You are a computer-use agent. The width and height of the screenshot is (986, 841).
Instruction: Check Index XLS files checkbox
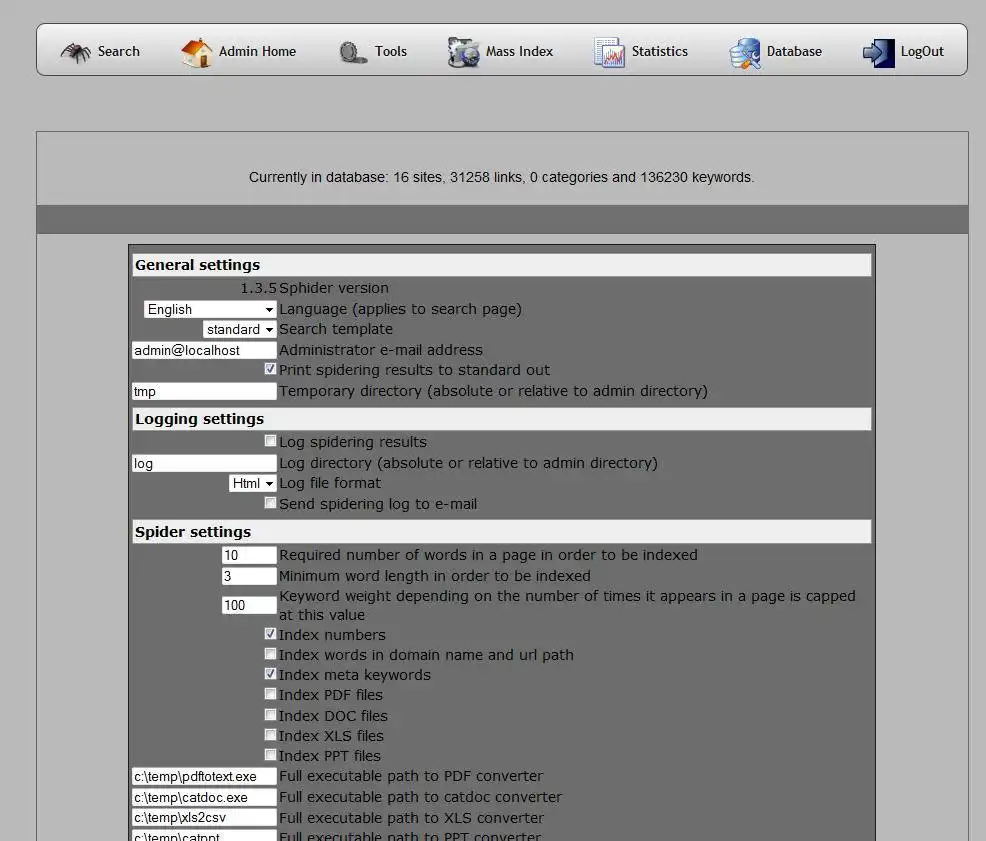click(x=270, y=735)
